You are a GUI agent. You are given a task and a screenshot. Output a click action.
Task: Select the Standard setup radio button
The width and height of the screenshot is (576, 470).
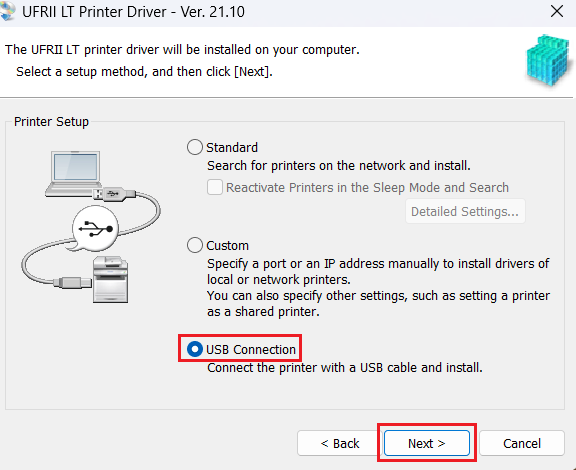[195, 147]
